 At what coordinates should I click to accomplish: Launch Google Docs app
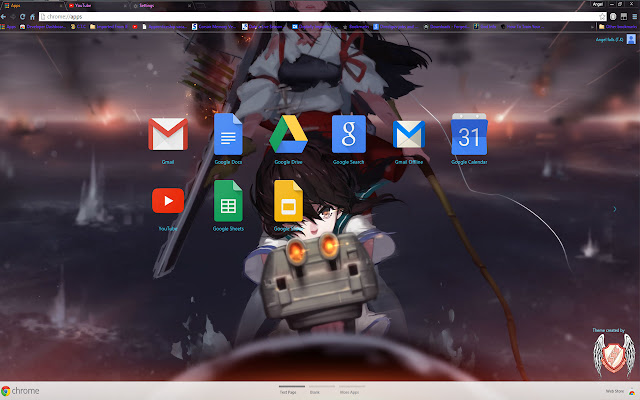tap(228, 134)
